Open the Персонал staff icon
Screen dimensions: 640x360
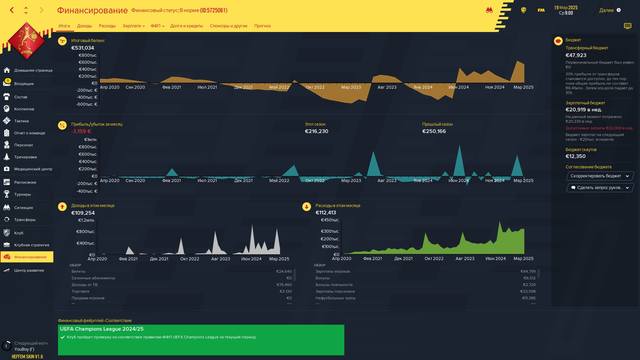tap(7, 145)
